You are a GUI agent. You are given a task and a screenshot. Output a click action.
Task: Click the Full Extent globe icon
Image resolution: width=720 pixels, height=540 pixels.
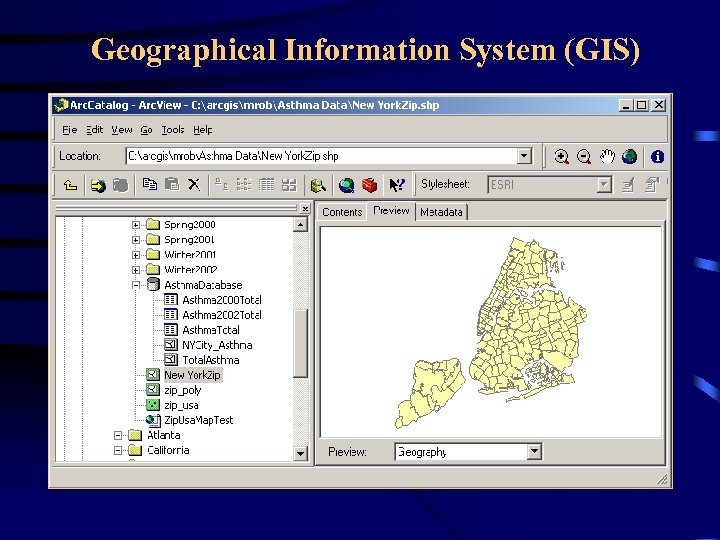coord(629,157)
